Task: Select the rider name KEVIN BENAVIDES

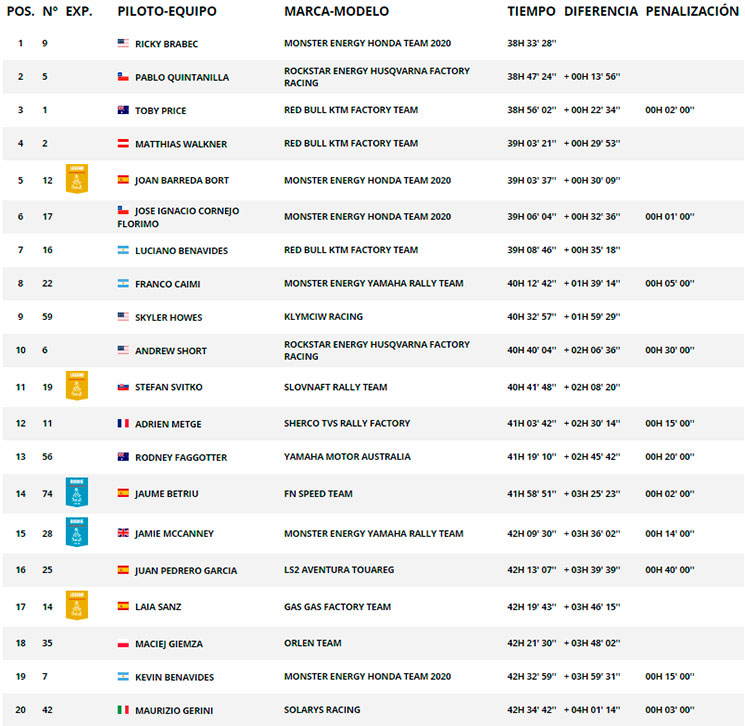Action: (174, 677)
